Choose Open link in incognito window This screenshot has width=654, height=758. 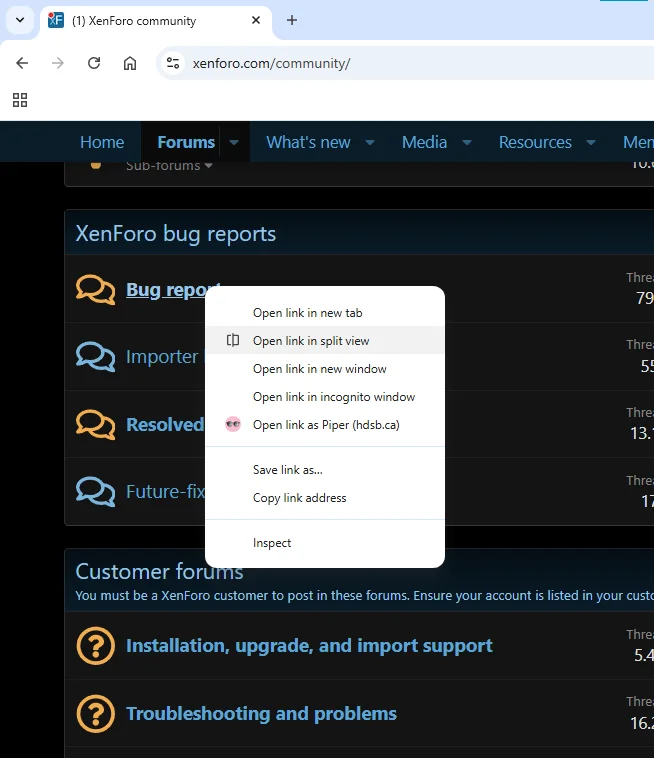(x=333, y=397)
